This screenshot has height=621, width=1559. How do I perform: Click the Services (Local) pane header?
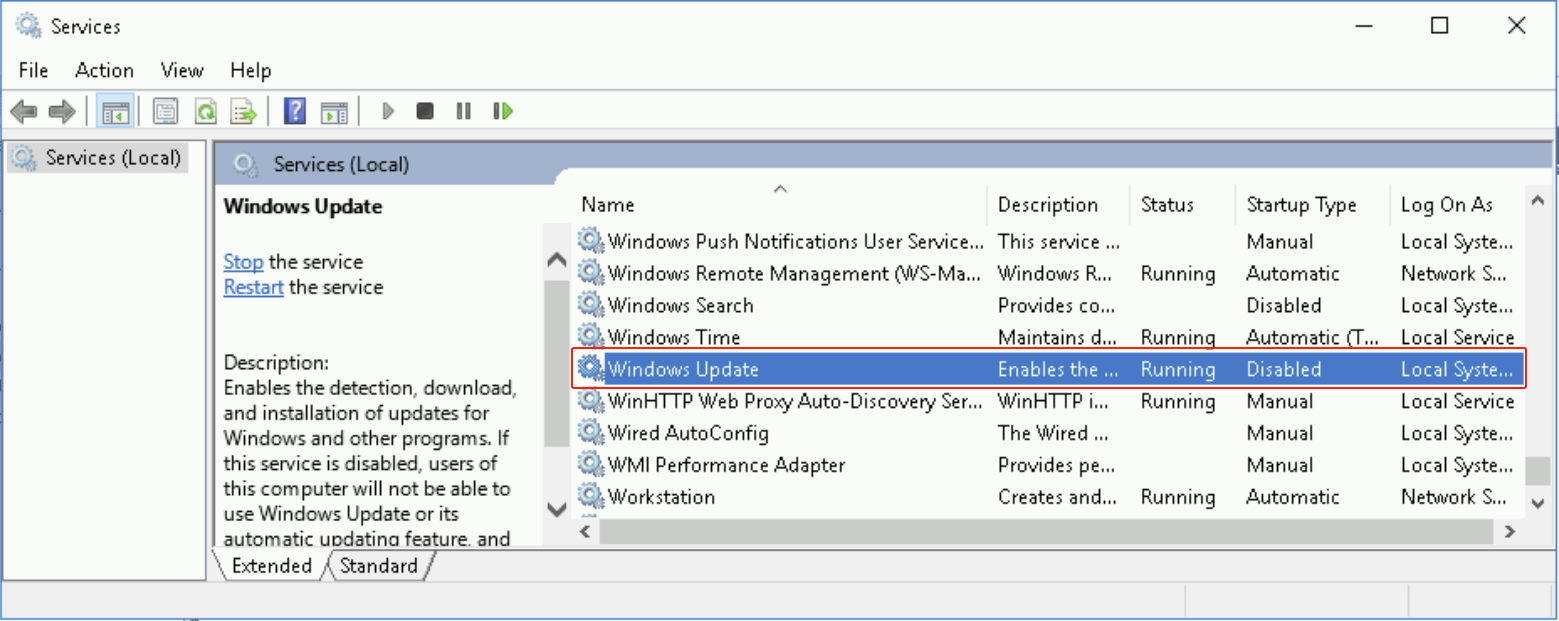[341, 164]
